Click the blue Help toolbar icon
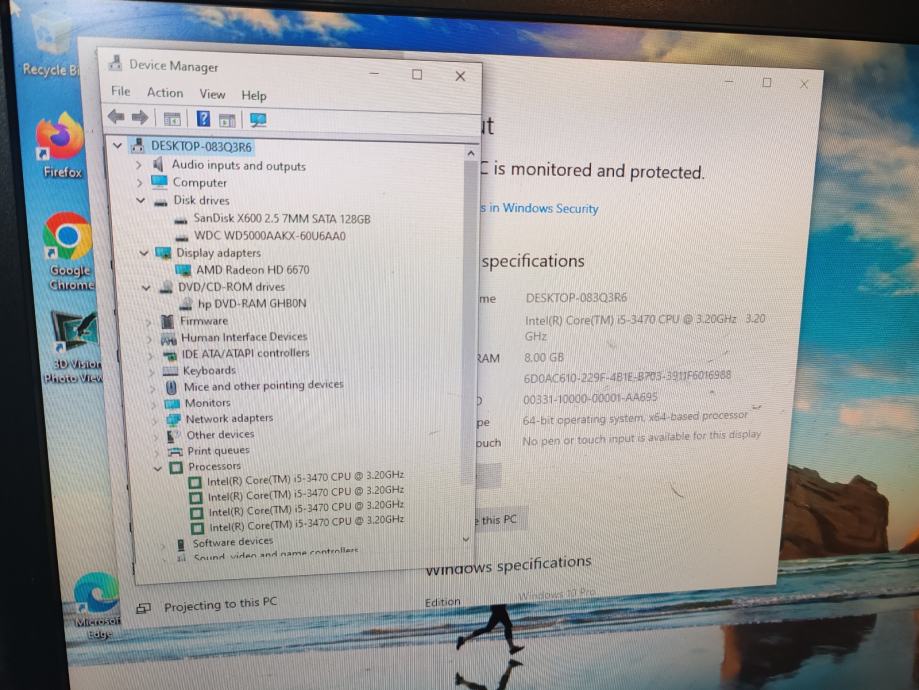919x690 pixels. (203, 119)
